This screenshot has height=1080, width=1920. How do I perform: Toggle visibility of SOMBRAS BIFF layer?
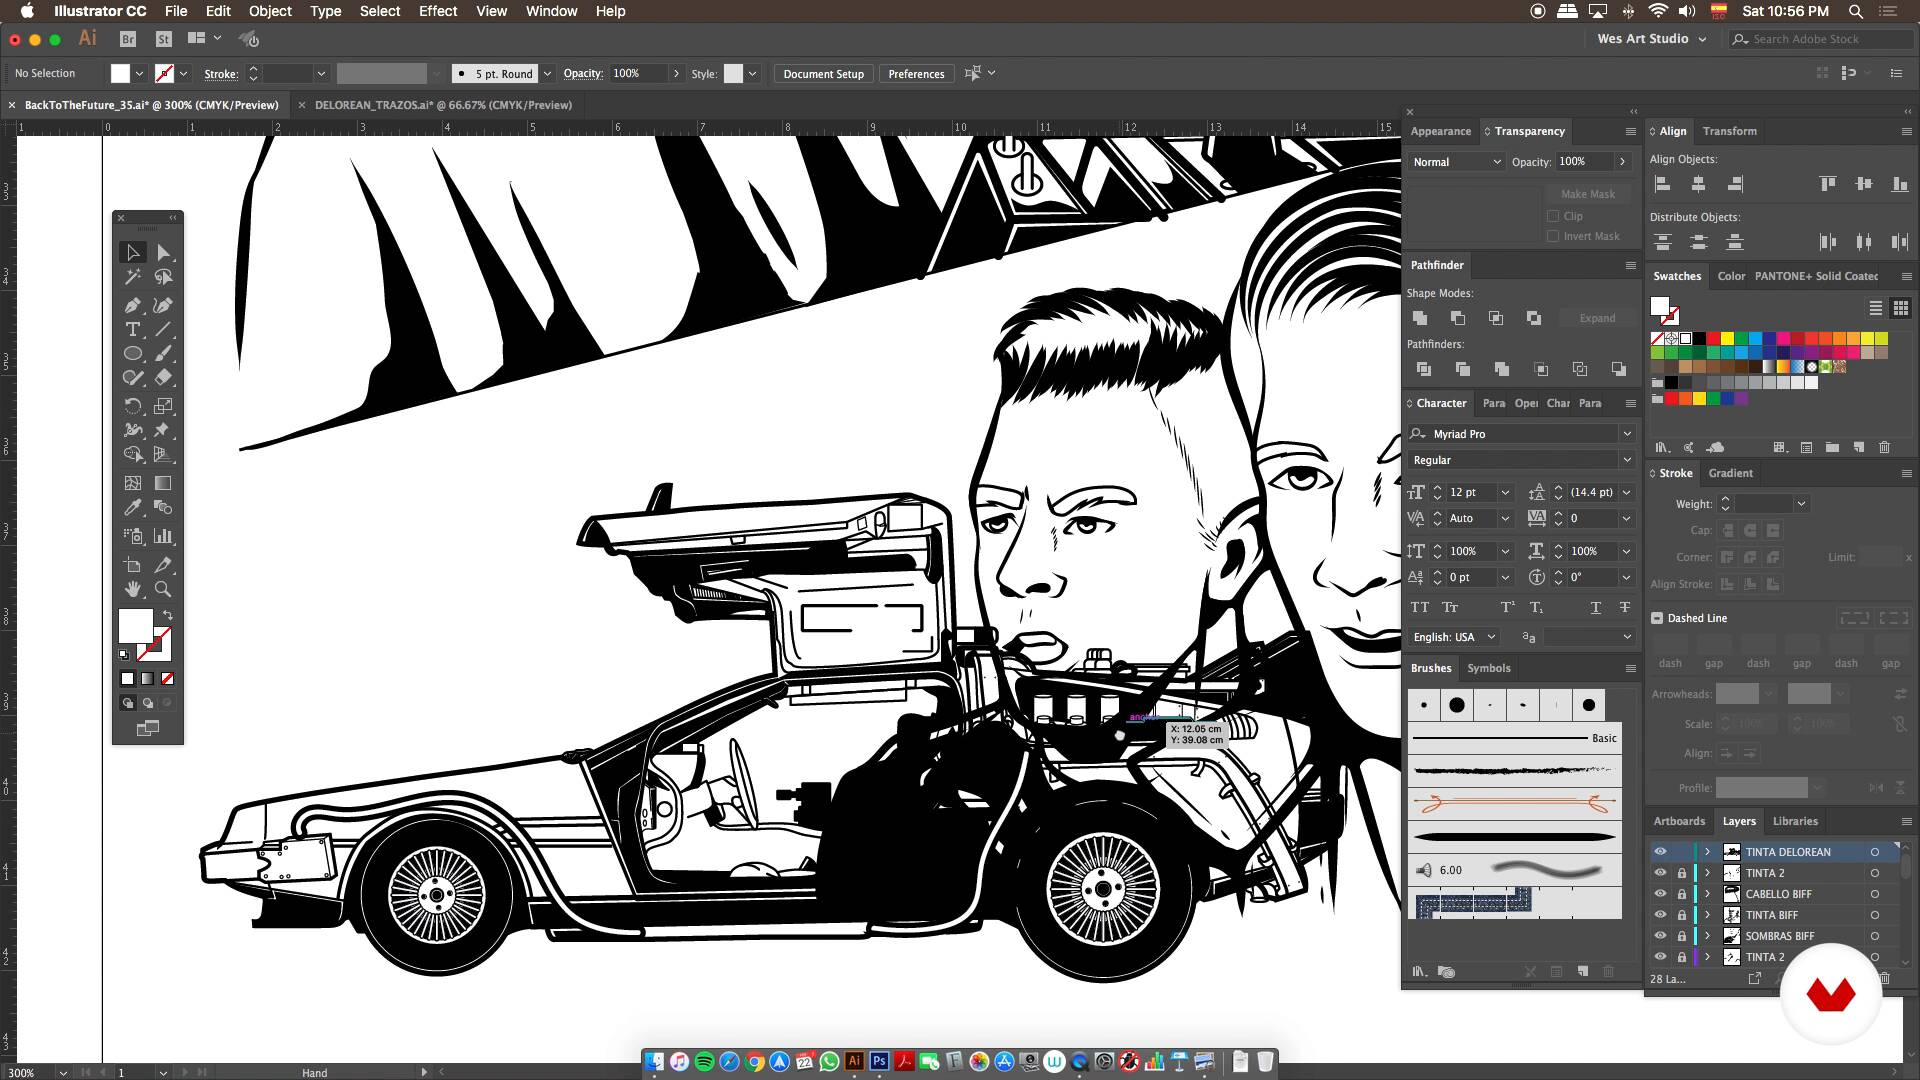[x=1660, y=936]
